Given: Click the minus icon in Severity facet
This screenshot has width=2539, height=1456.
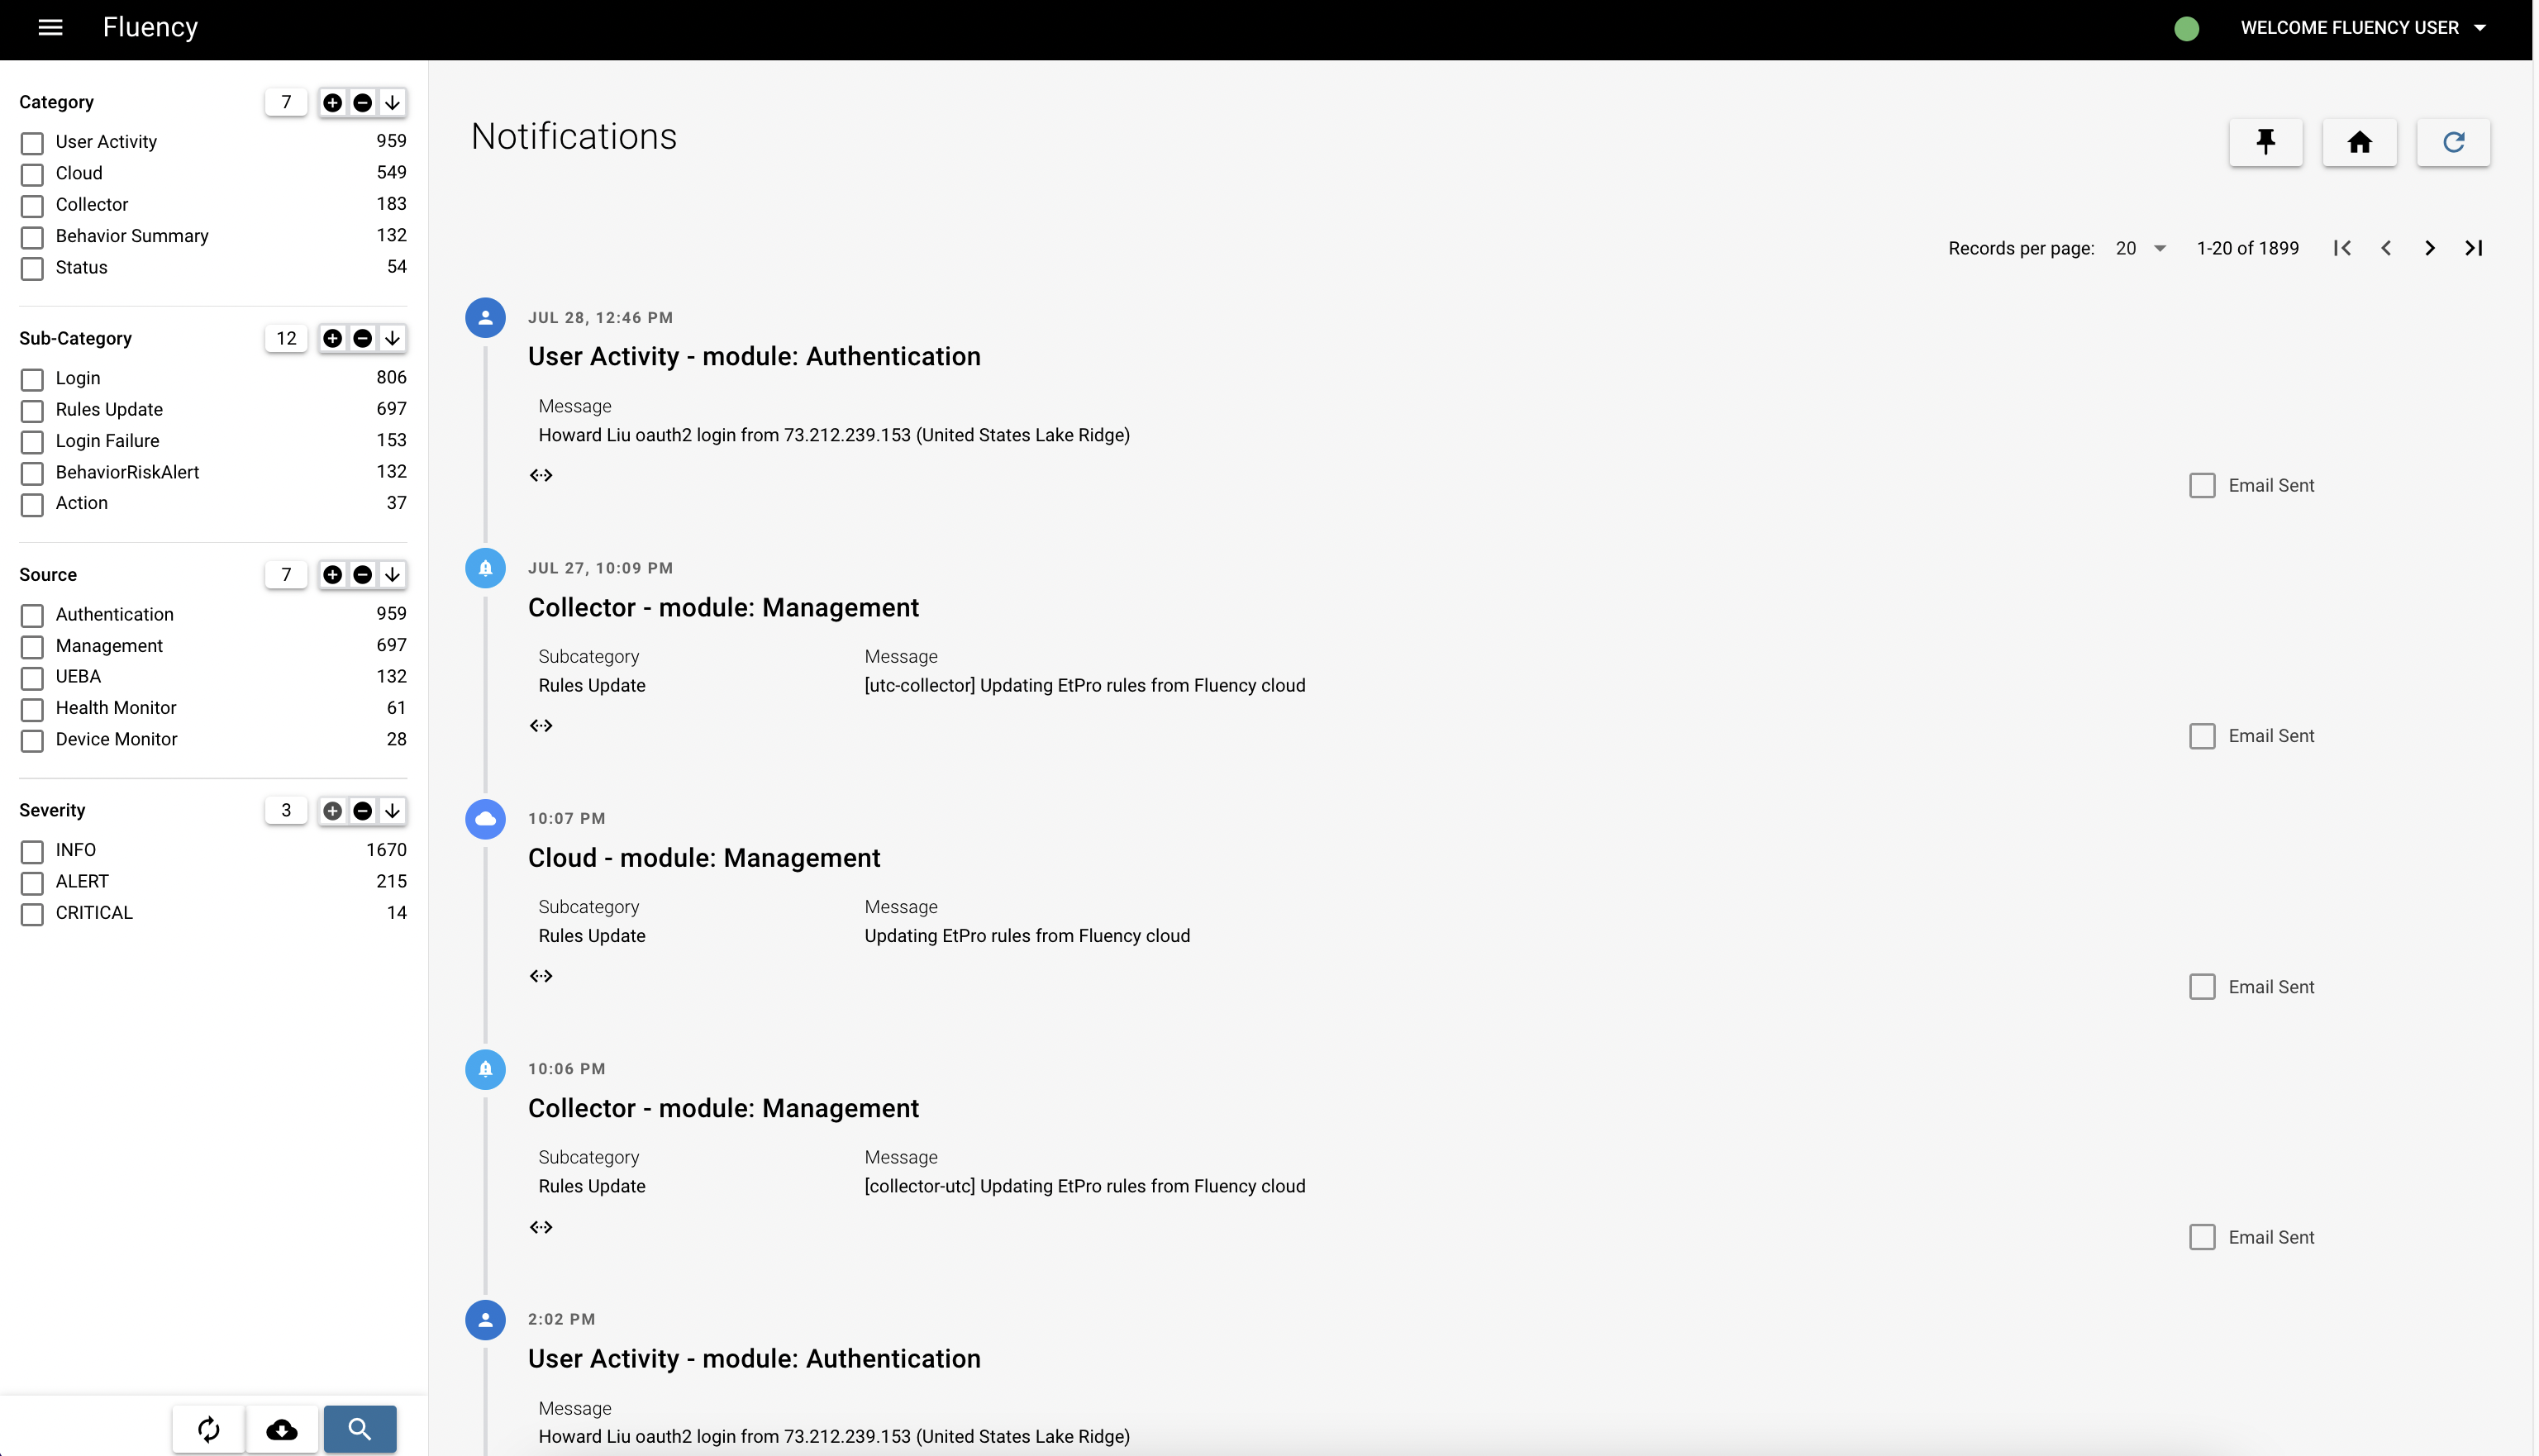Looking at the screenshot, I should (x=363, y=810).
